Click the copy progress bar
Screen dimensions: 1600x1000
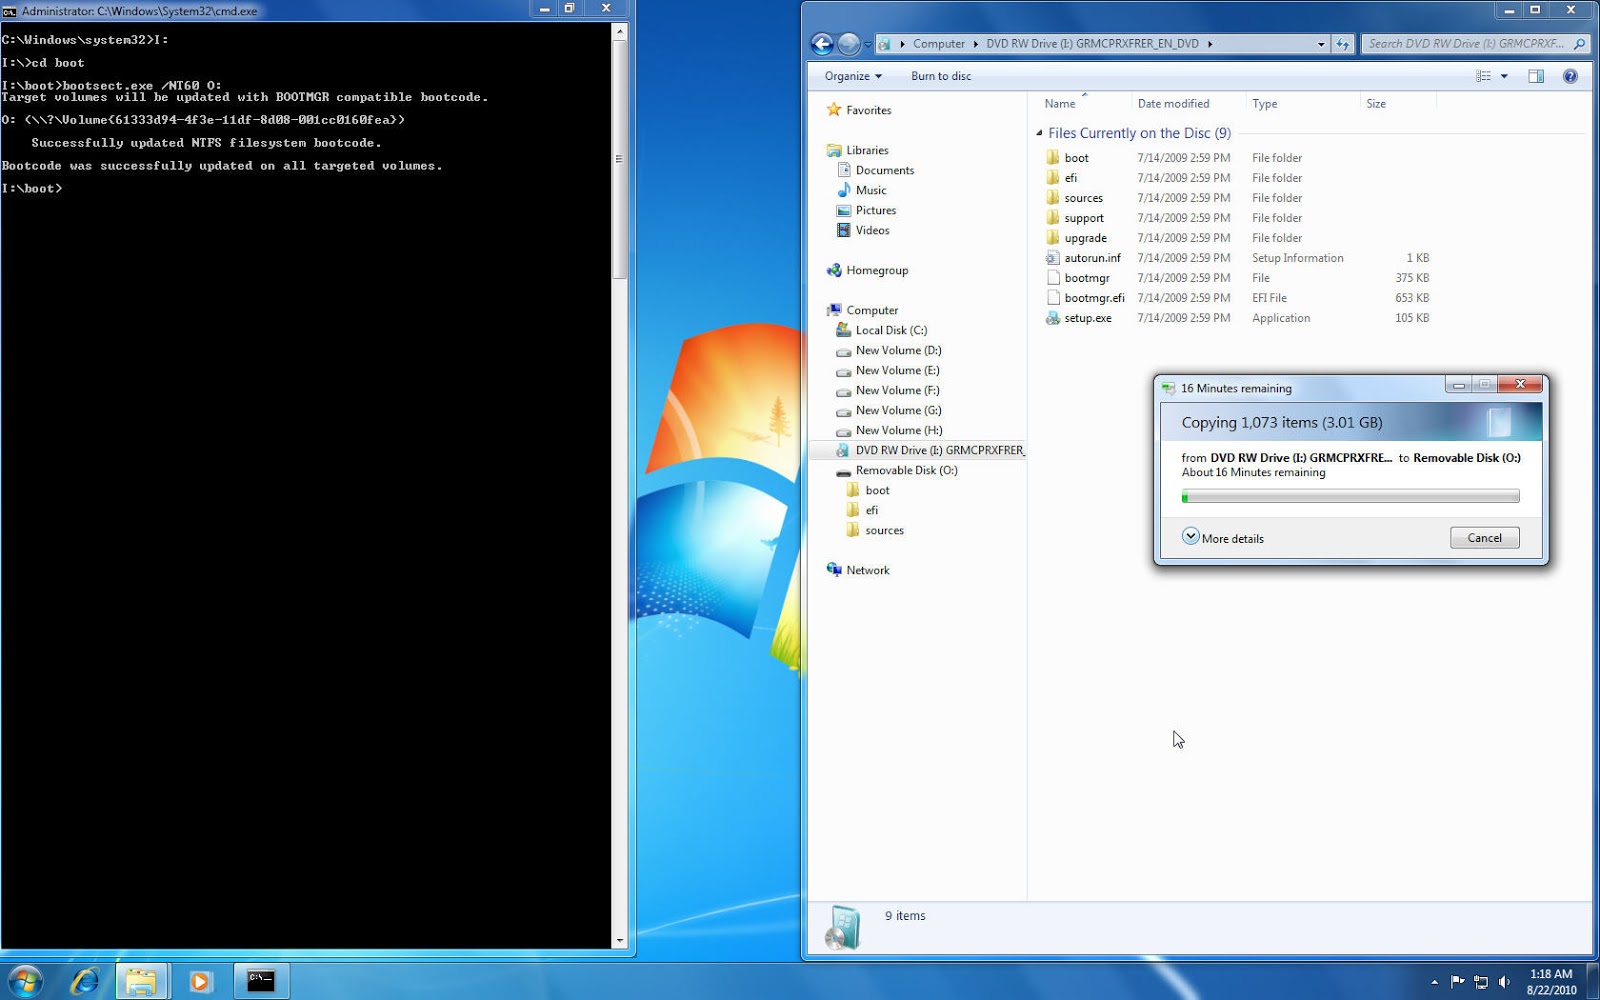click(x=1350, y=497)
